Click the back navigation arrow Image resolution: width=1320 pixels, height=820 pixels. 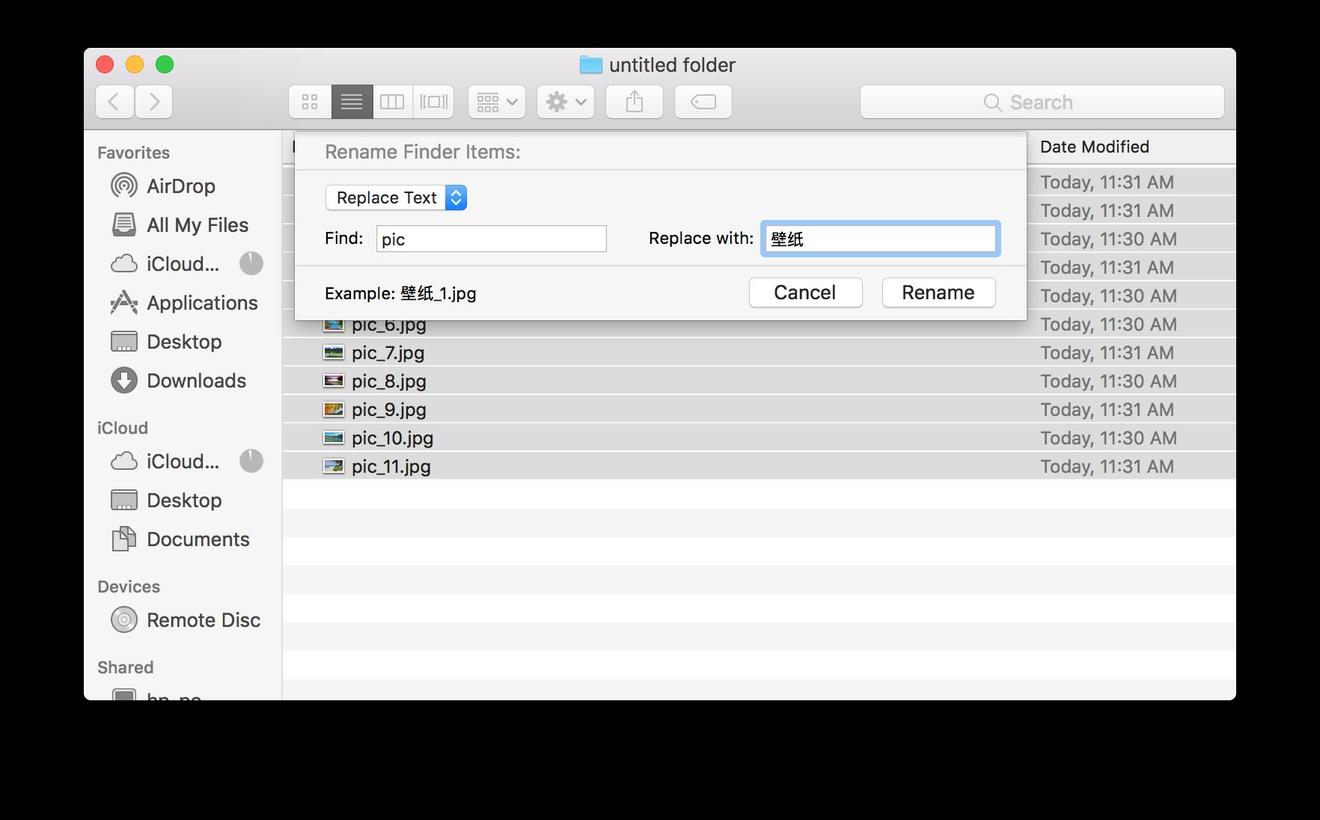pos(113,101)
